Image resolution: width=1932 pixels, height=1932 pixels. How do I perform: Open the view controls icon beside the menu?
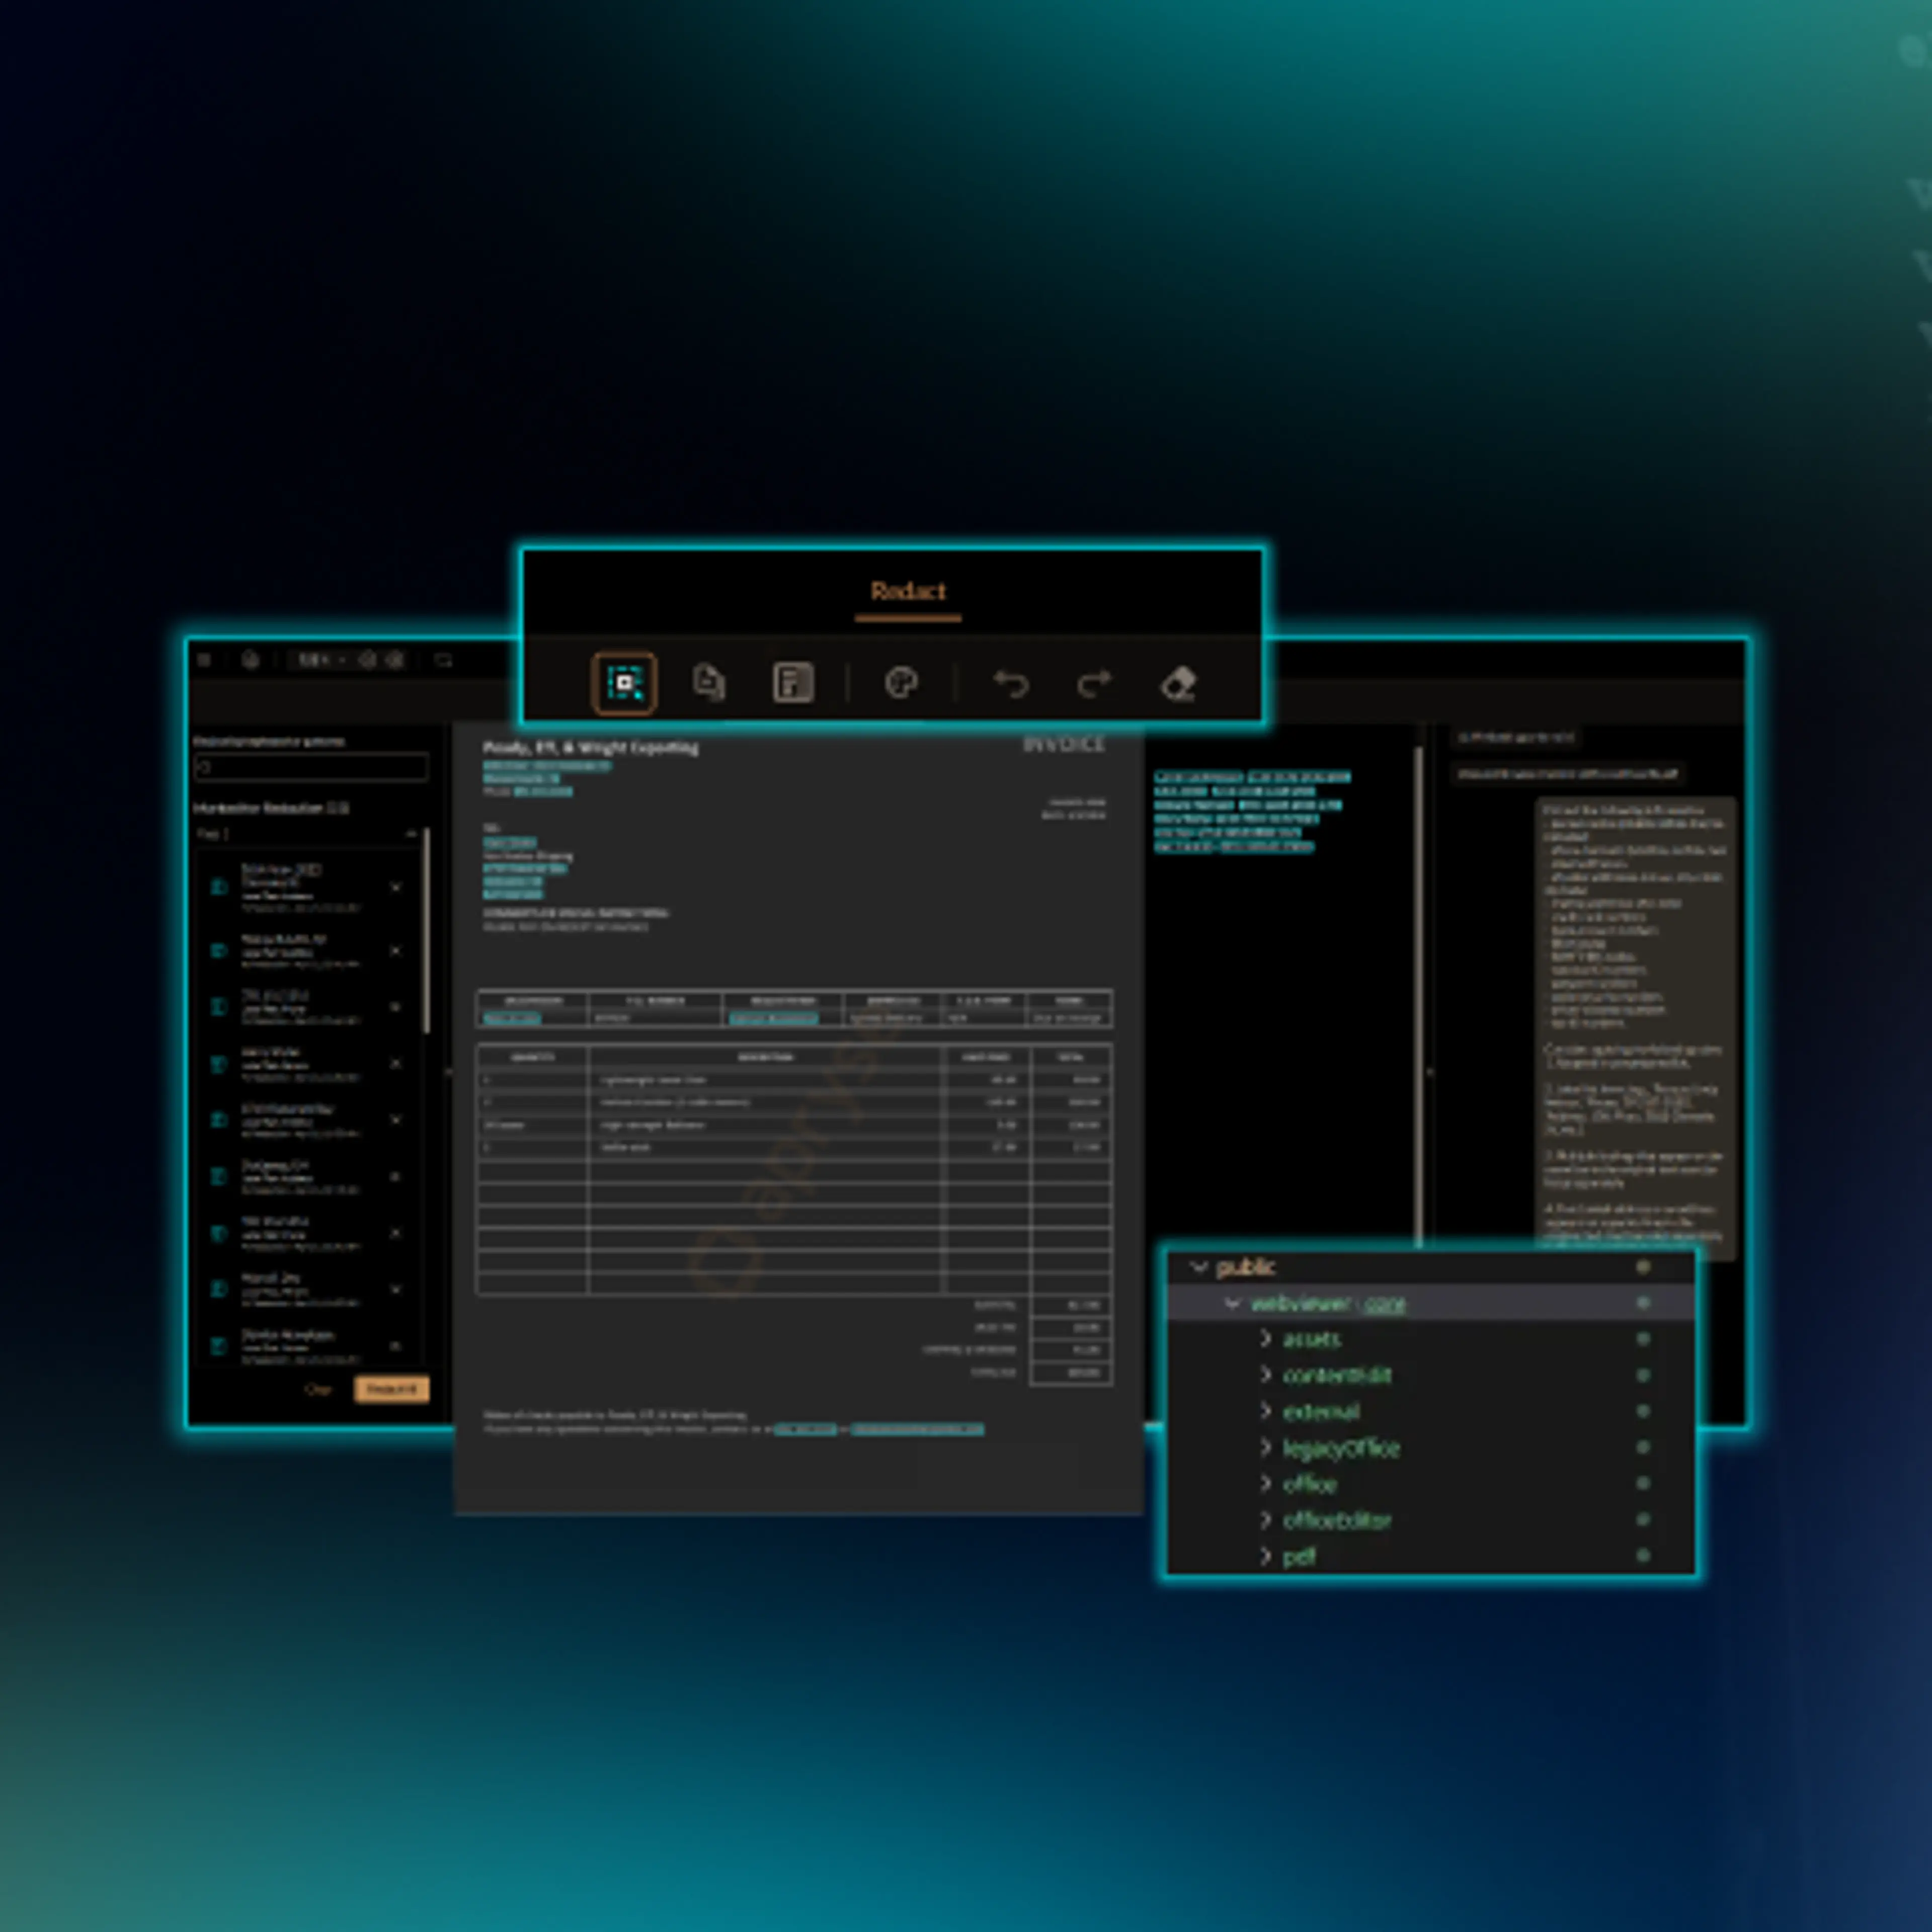(250, 660)
